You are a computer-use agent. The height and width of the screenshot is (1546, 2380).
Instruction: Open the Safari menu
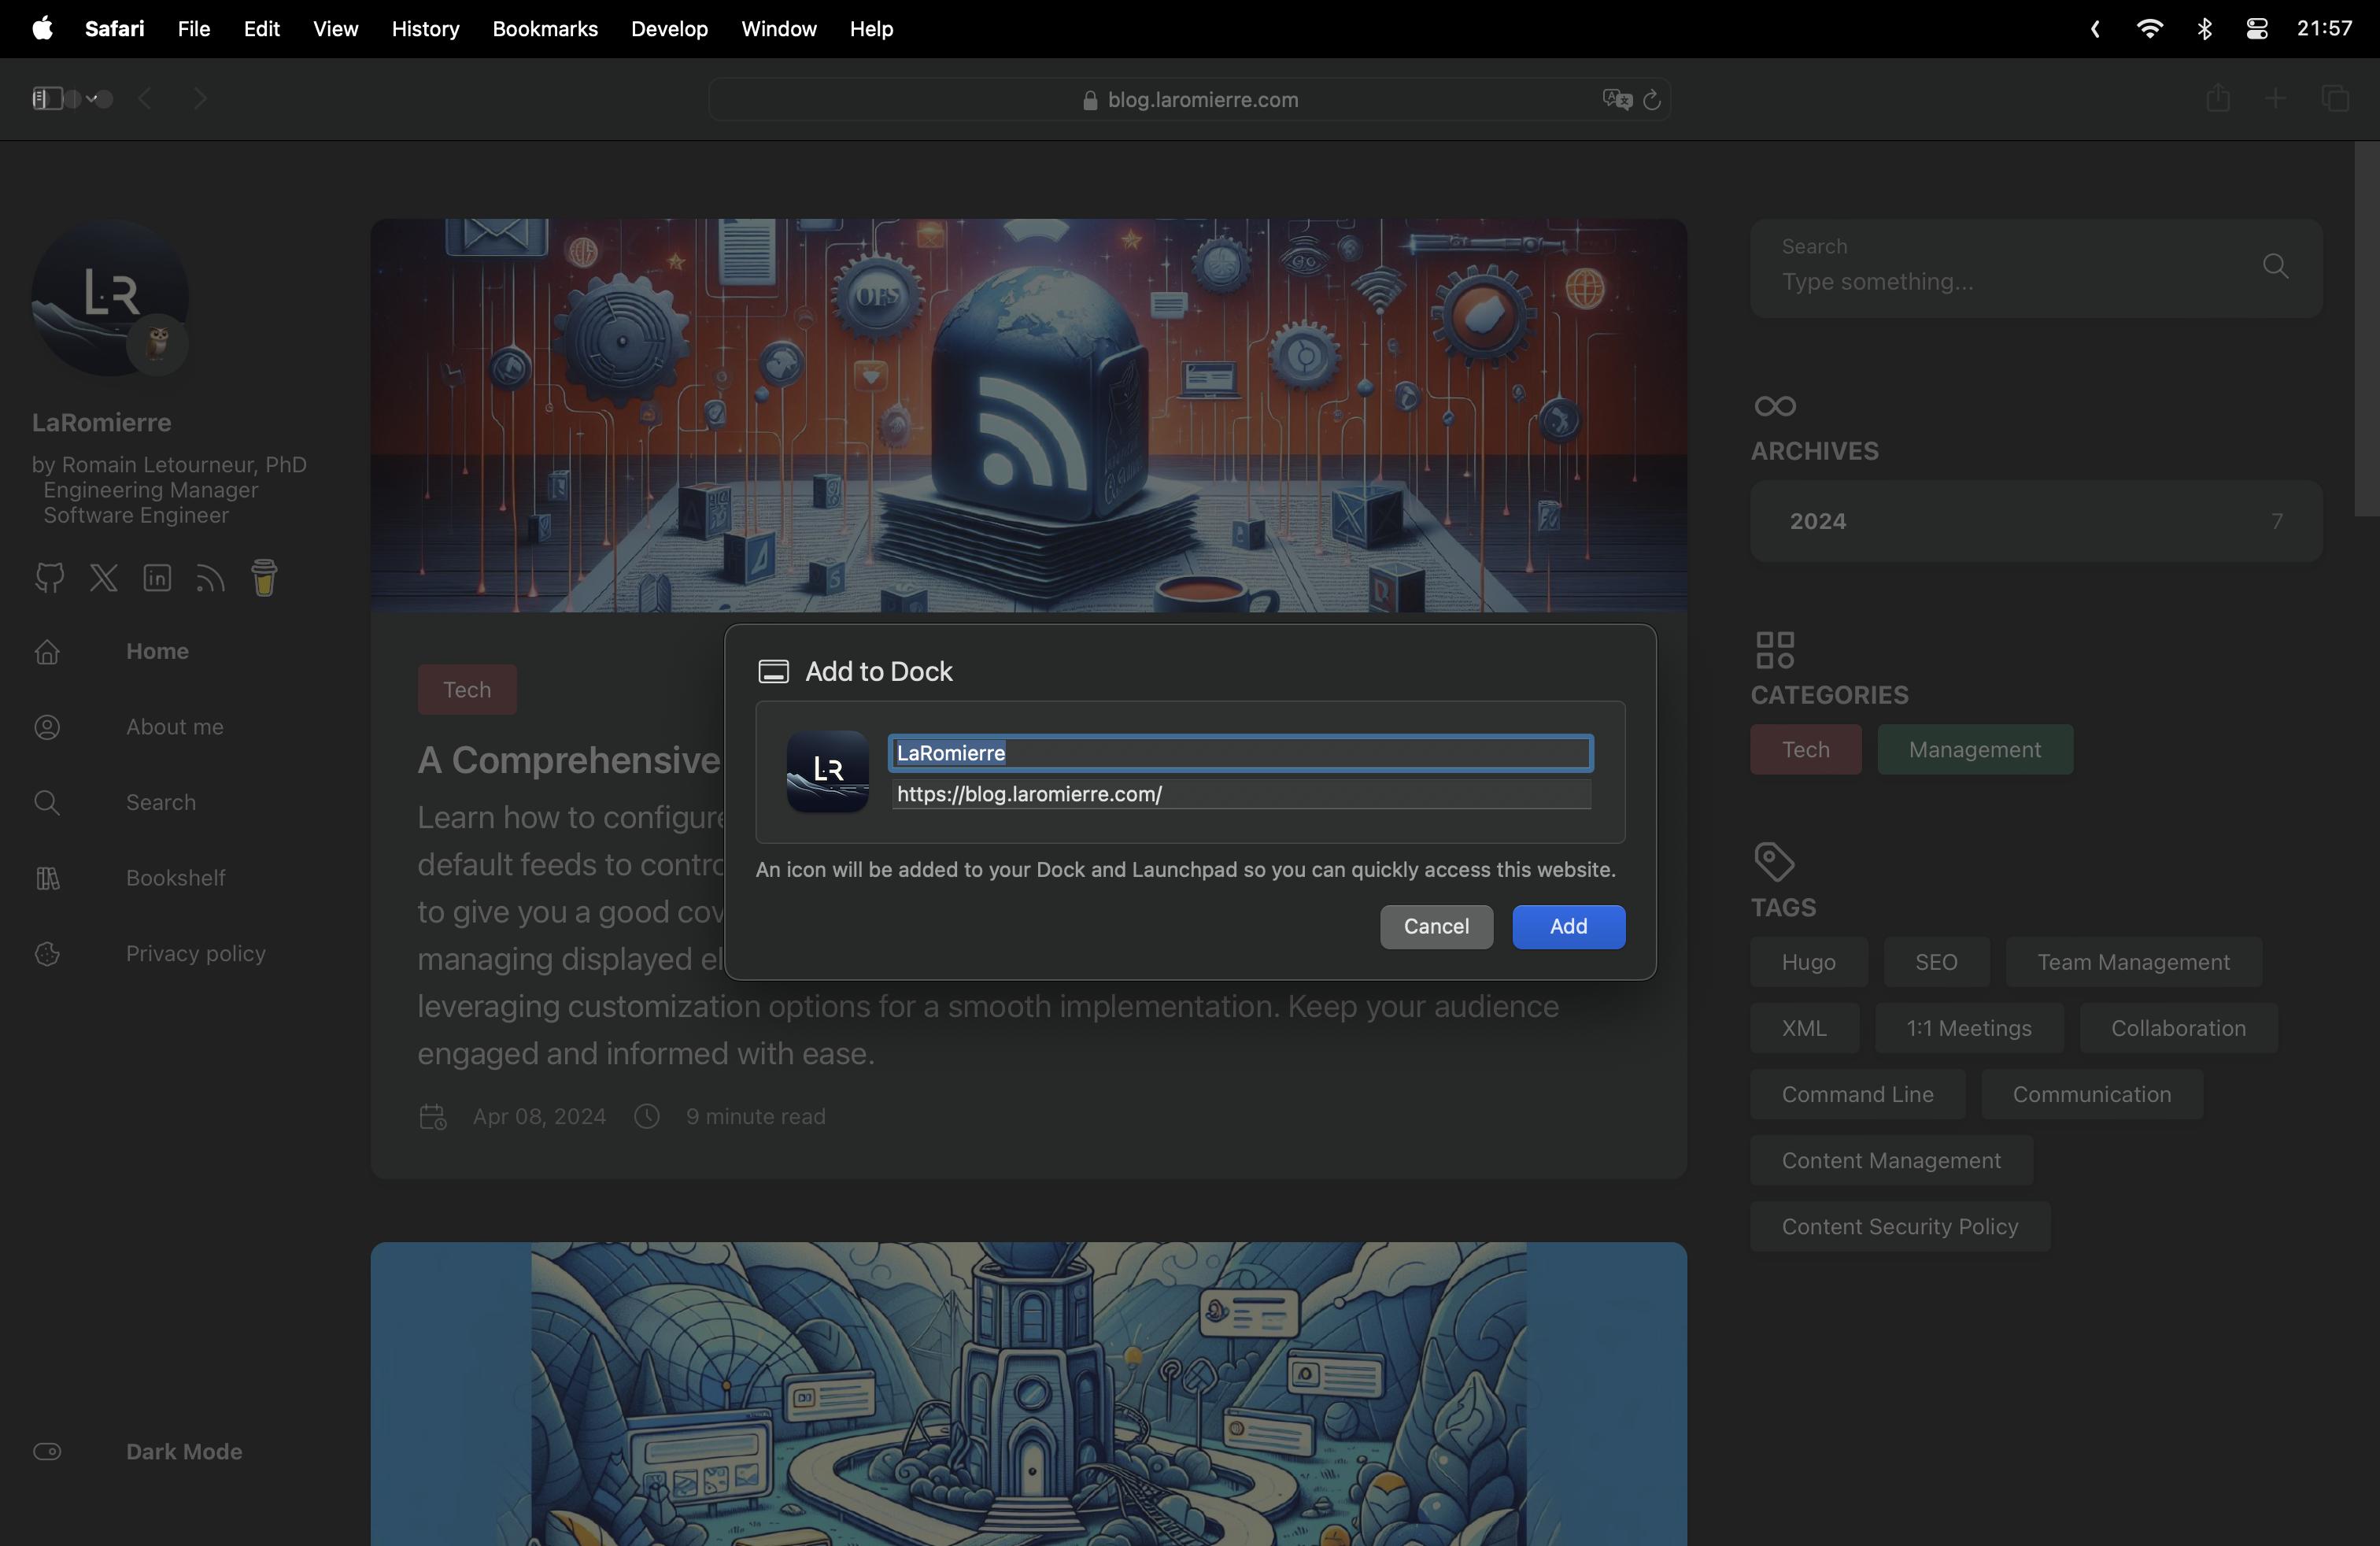[x=114, y=29]
